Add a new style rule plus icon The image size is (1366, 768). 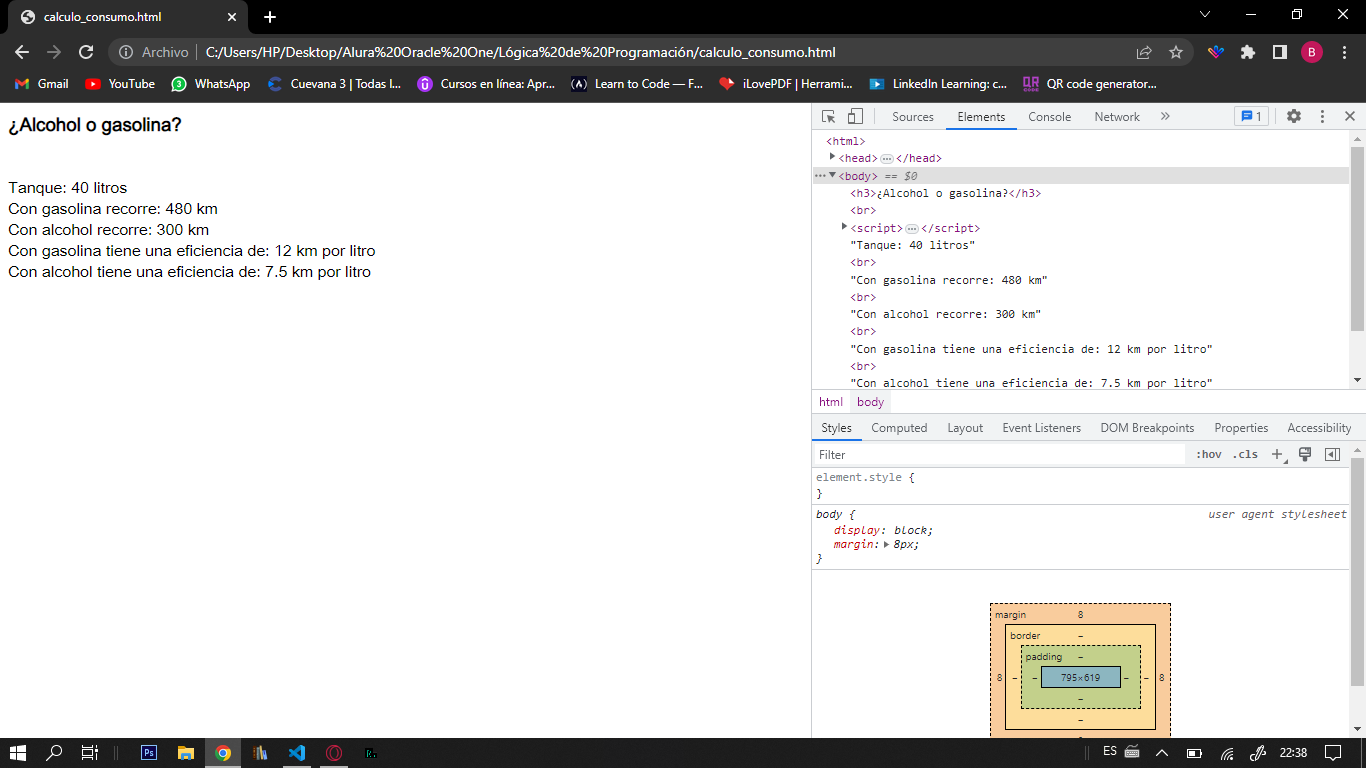[x=1277, y=454]
